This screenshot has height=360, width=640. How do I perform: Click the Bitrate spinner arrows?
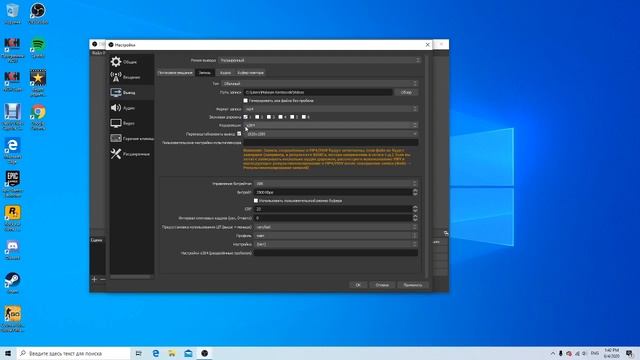[415, 192]
